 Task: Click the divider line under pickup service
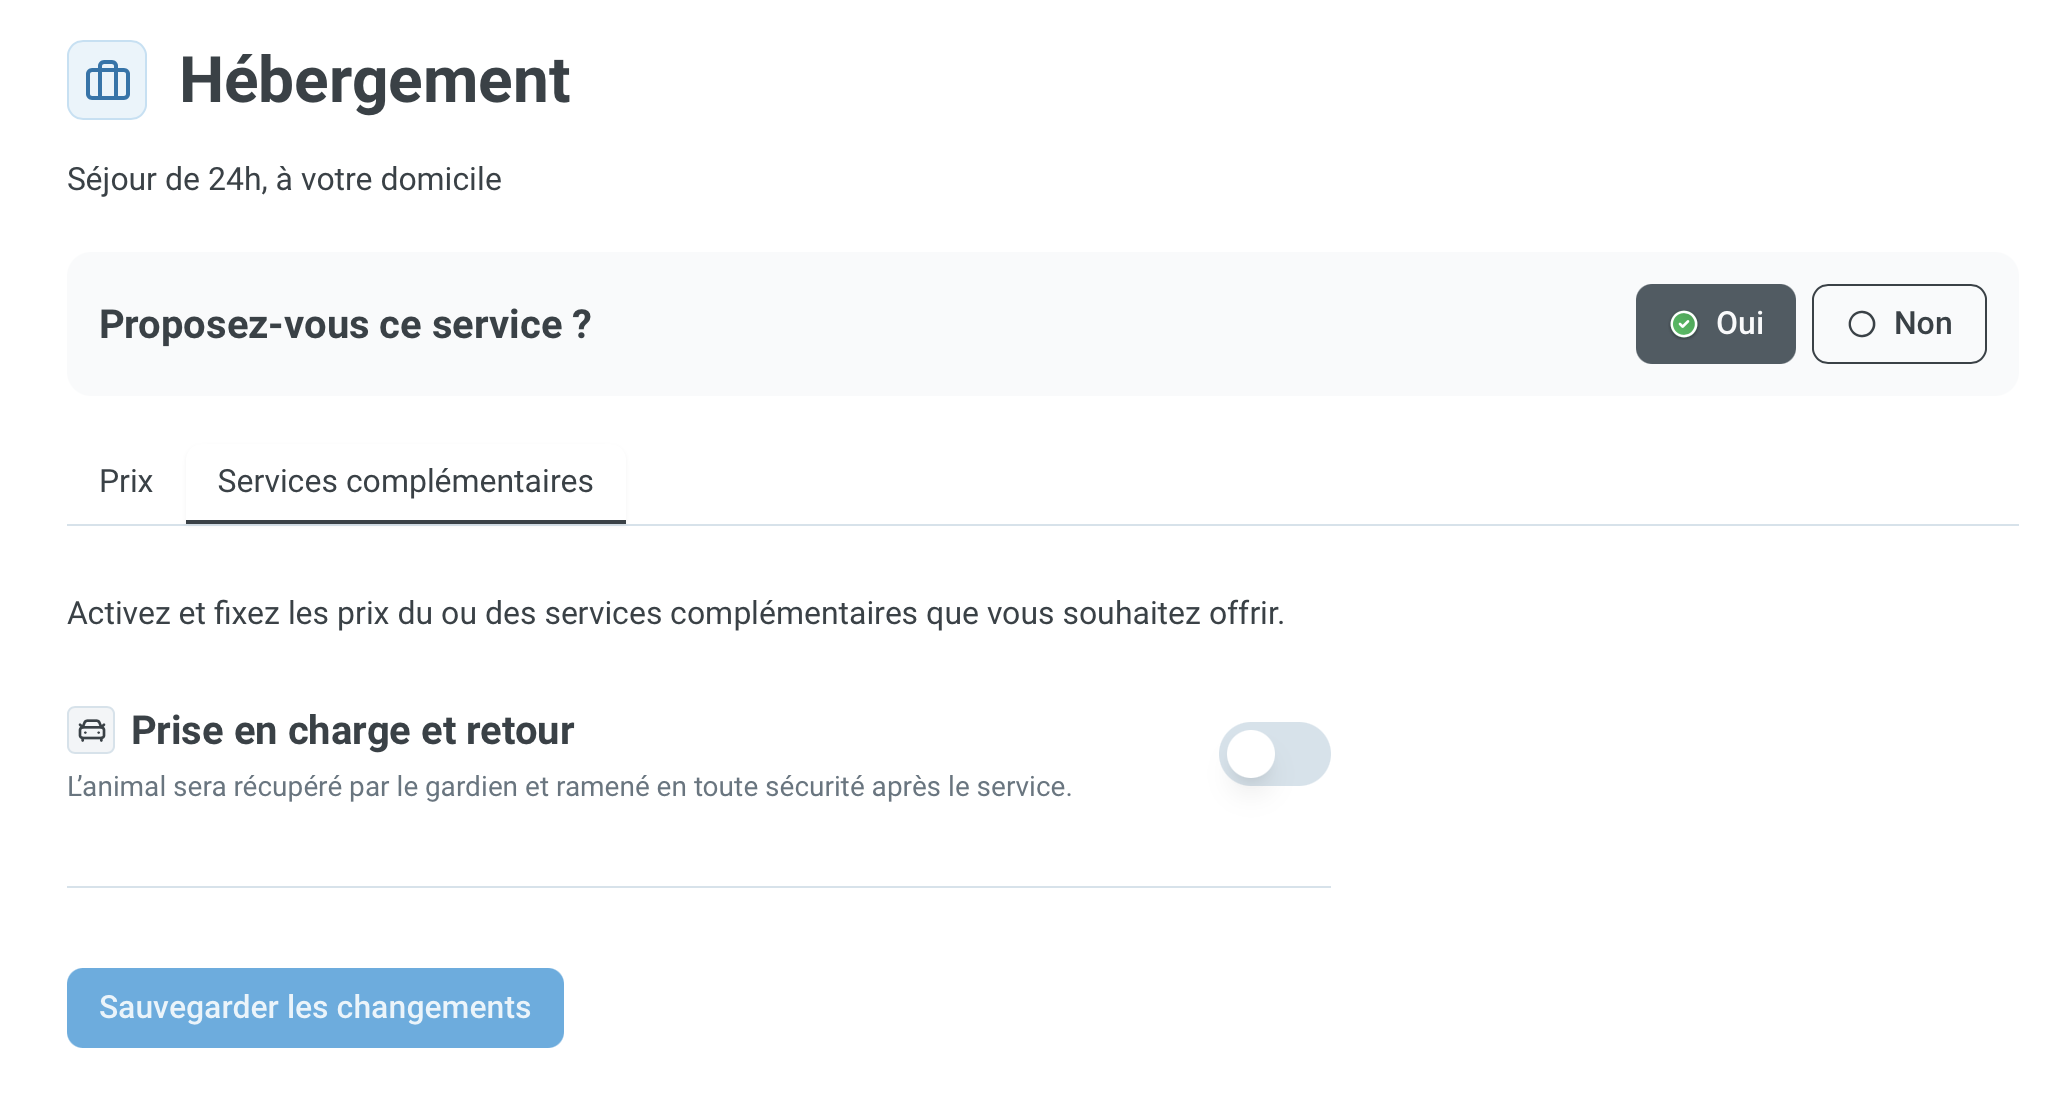(x=698, y=886)
